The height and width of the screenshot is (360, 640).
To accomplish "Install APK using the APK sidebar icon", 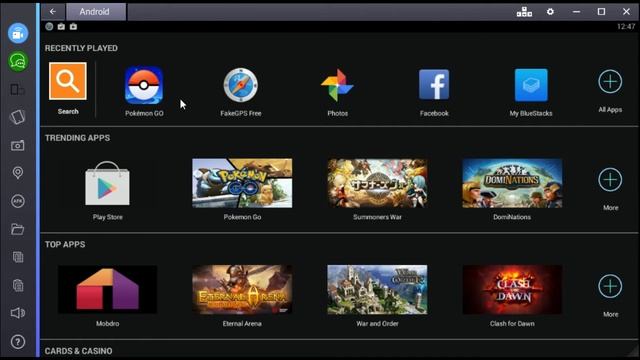I will coord(18,201).
